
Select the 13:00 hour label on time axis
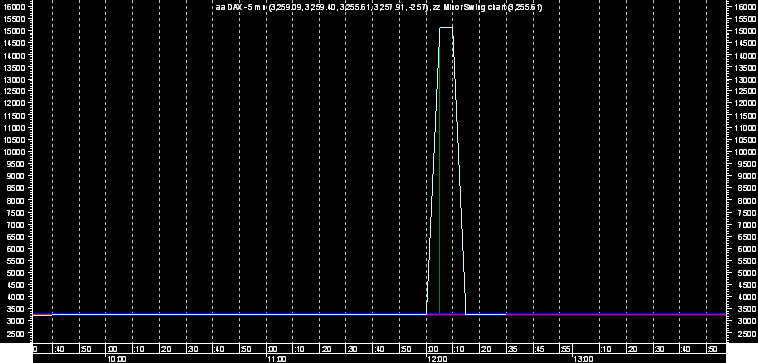click(x=583, y=359)
